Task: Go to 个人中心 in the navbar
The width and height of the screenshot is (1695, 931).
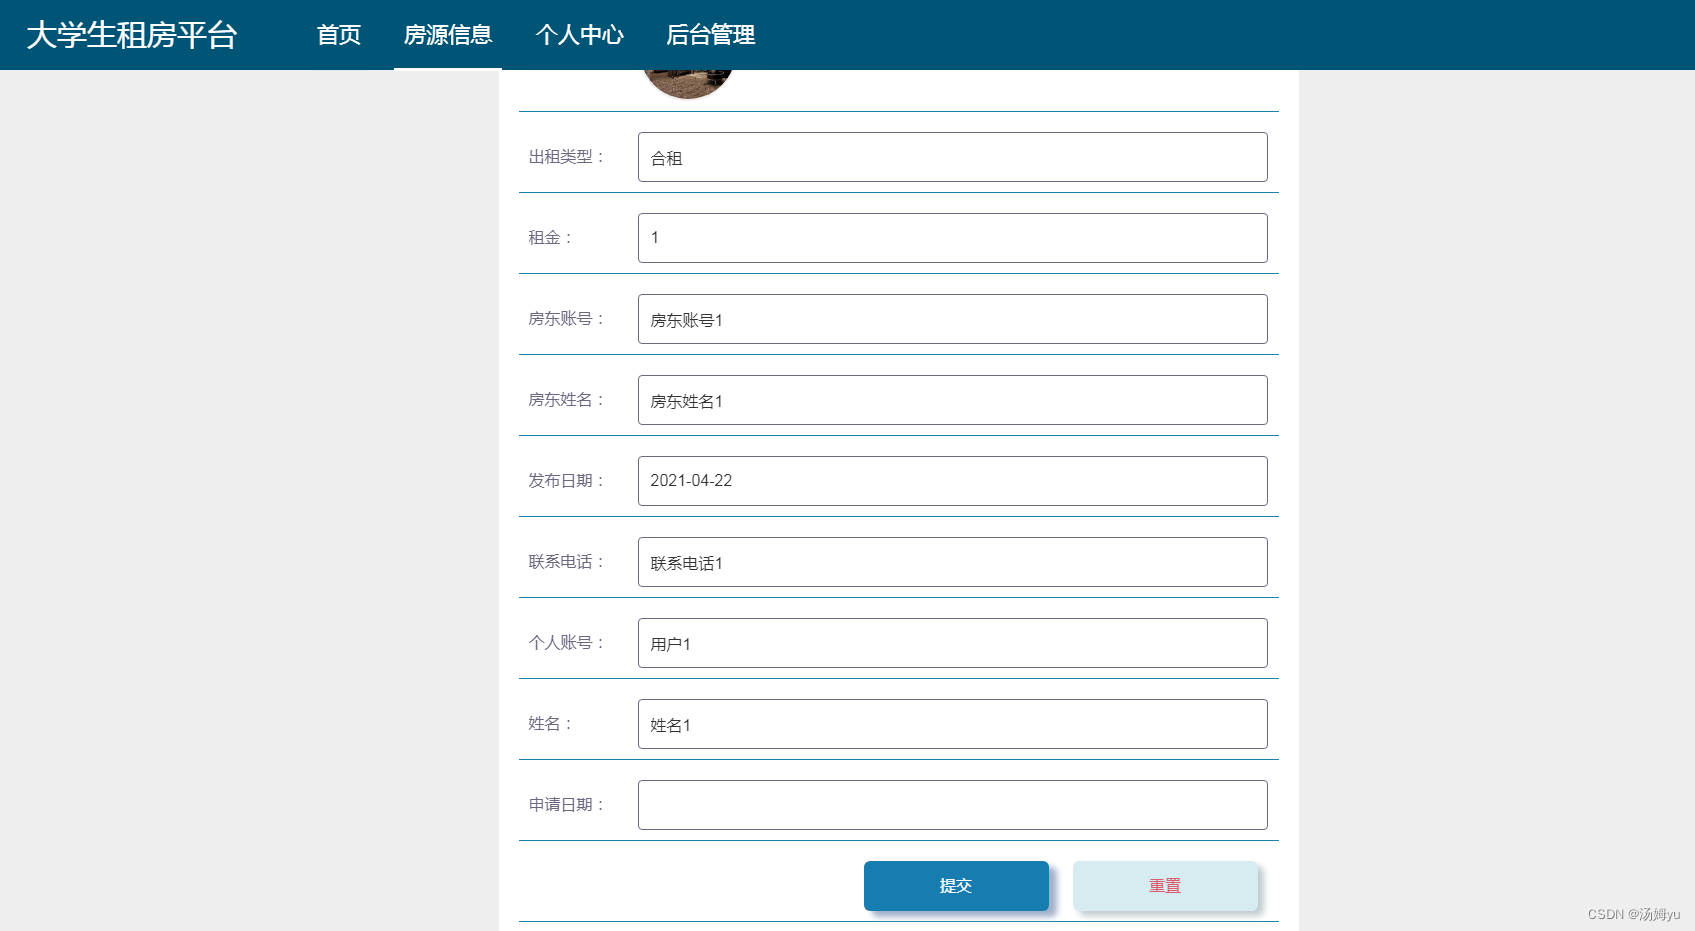Action: (580, 35)
